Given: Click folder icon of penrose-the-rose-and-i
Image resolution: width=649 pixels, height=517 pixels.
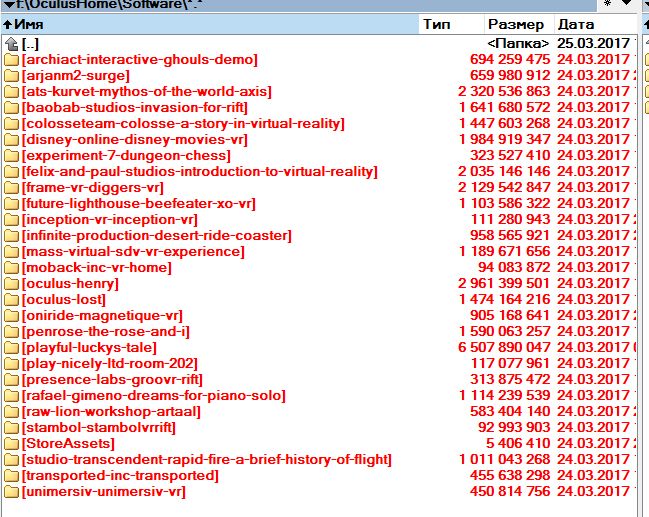Looking at the screenshot, I should tap(12, 332).
